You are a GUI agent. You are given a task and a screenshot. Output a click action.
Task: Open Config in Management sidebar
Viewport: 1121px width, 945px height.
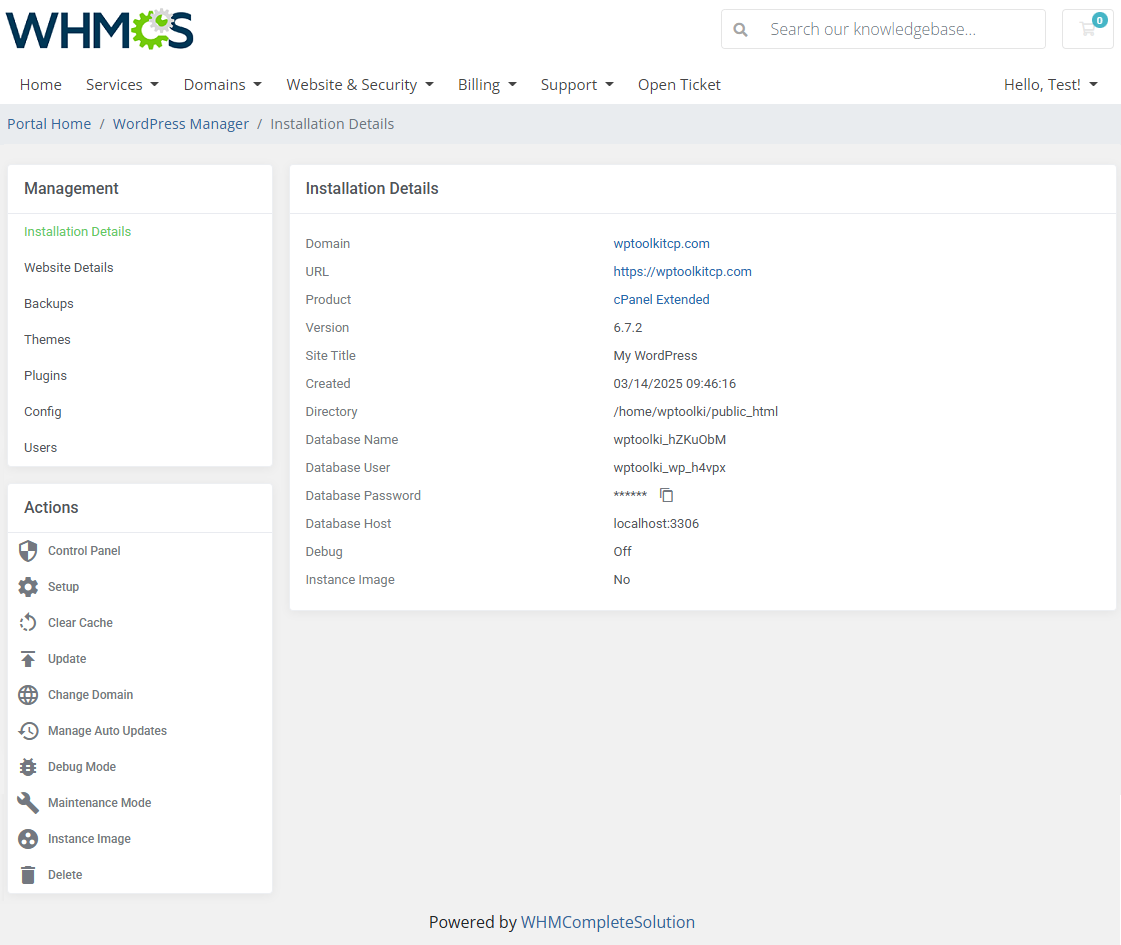pos(43,412)
